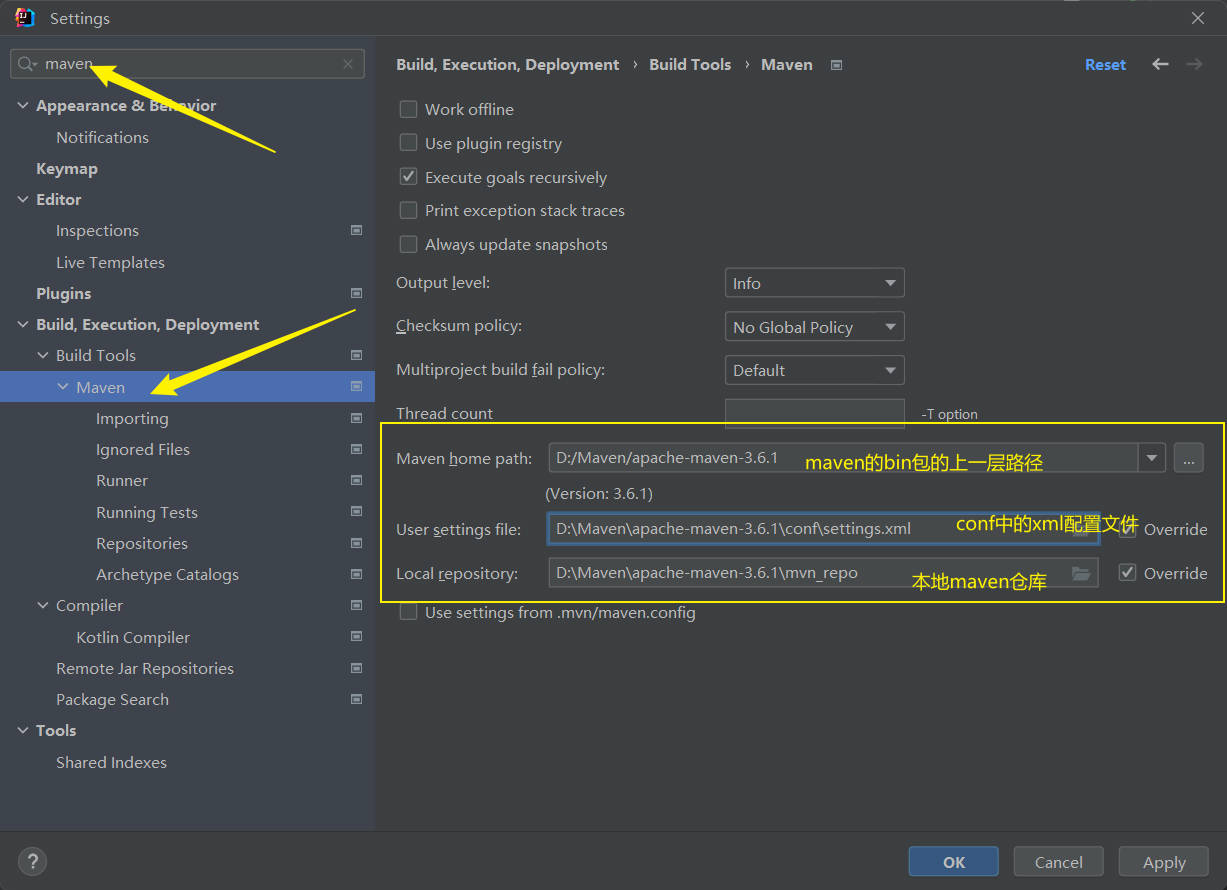Focus the Thread count input field
Viewport: 1227px width, 890px height.
click(814, 413)
